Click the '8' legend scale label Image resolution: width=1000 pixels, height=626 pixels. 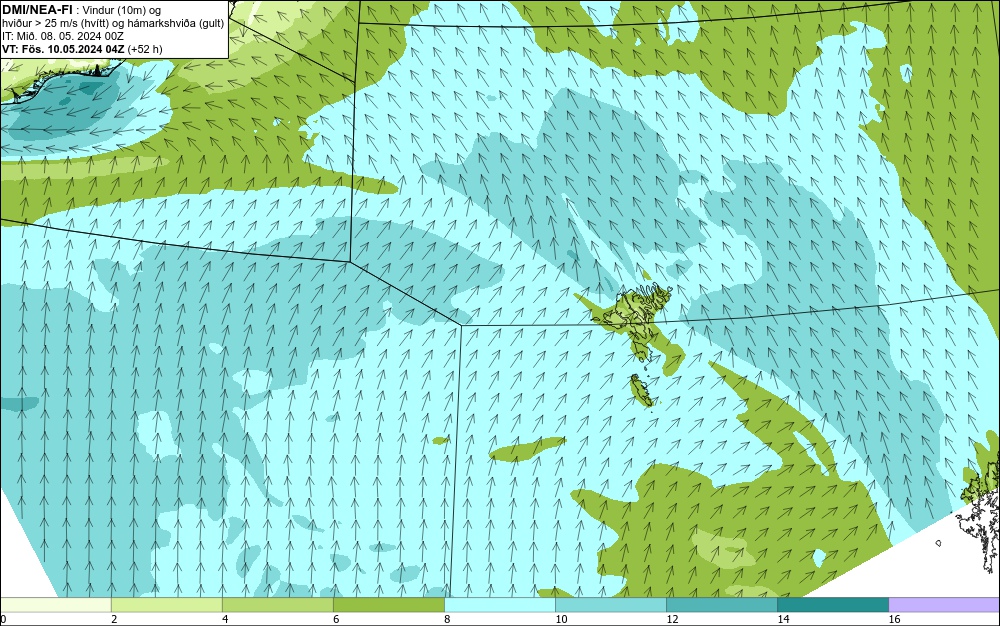447,619
